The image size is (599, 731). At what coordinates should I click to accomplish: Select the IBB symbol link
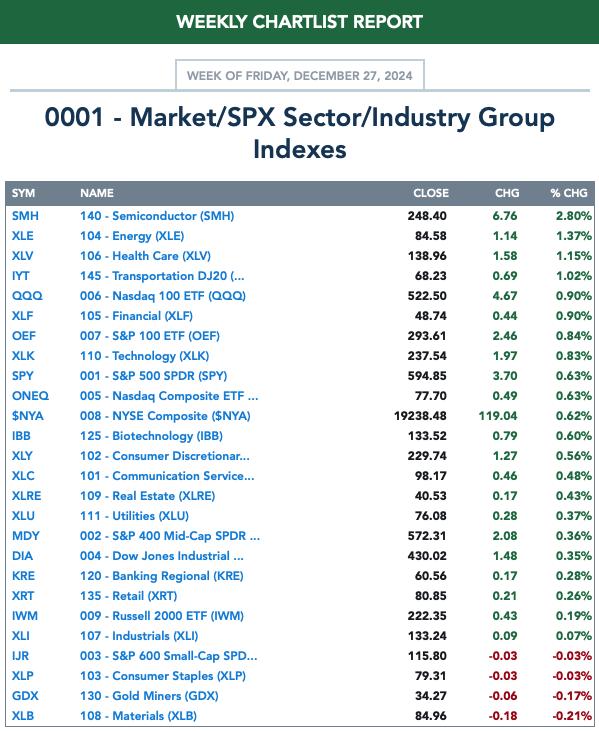[21, 436]
